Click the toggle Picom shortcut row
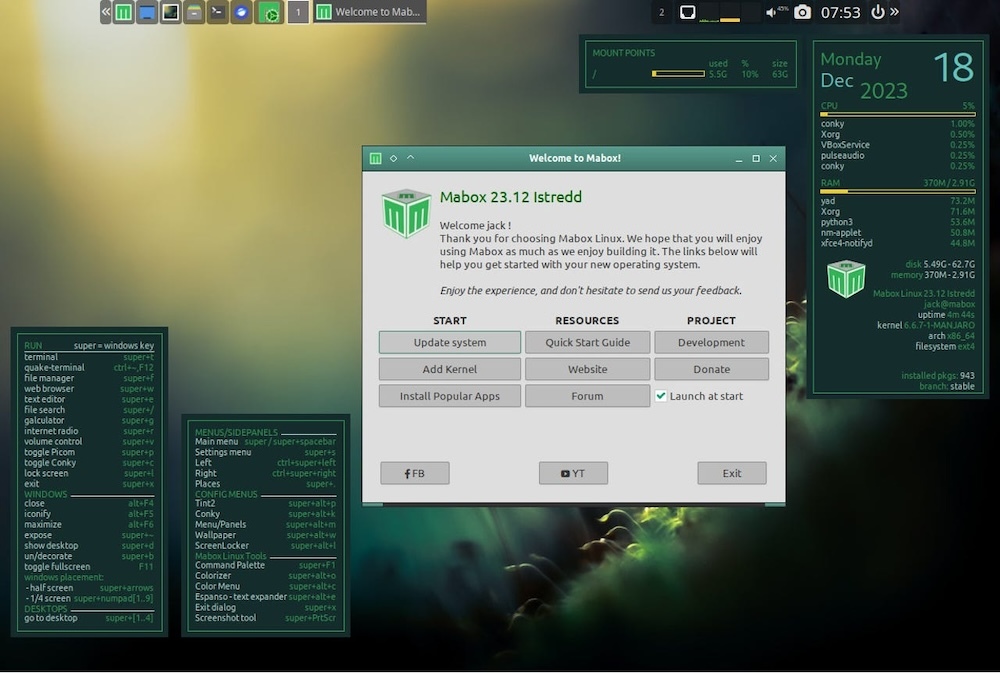Image resolution: width=1000 pixels, height=673 pixels. coord(89,452)
